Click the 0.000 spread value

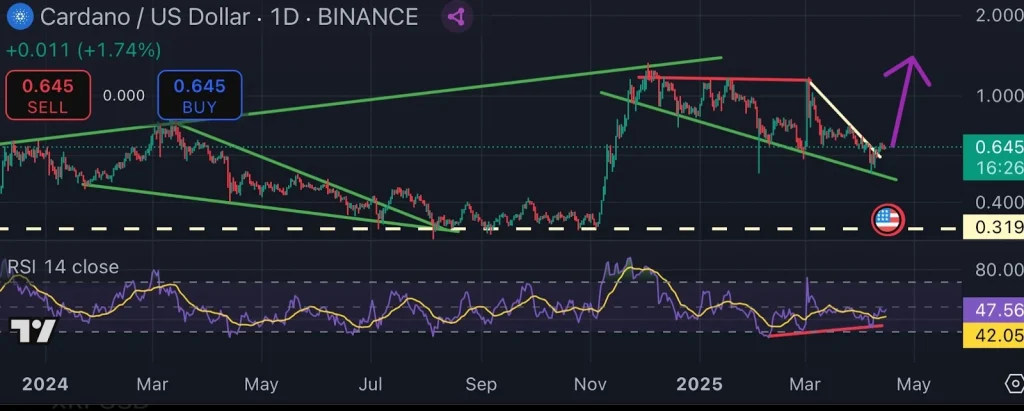pos(124,96)
